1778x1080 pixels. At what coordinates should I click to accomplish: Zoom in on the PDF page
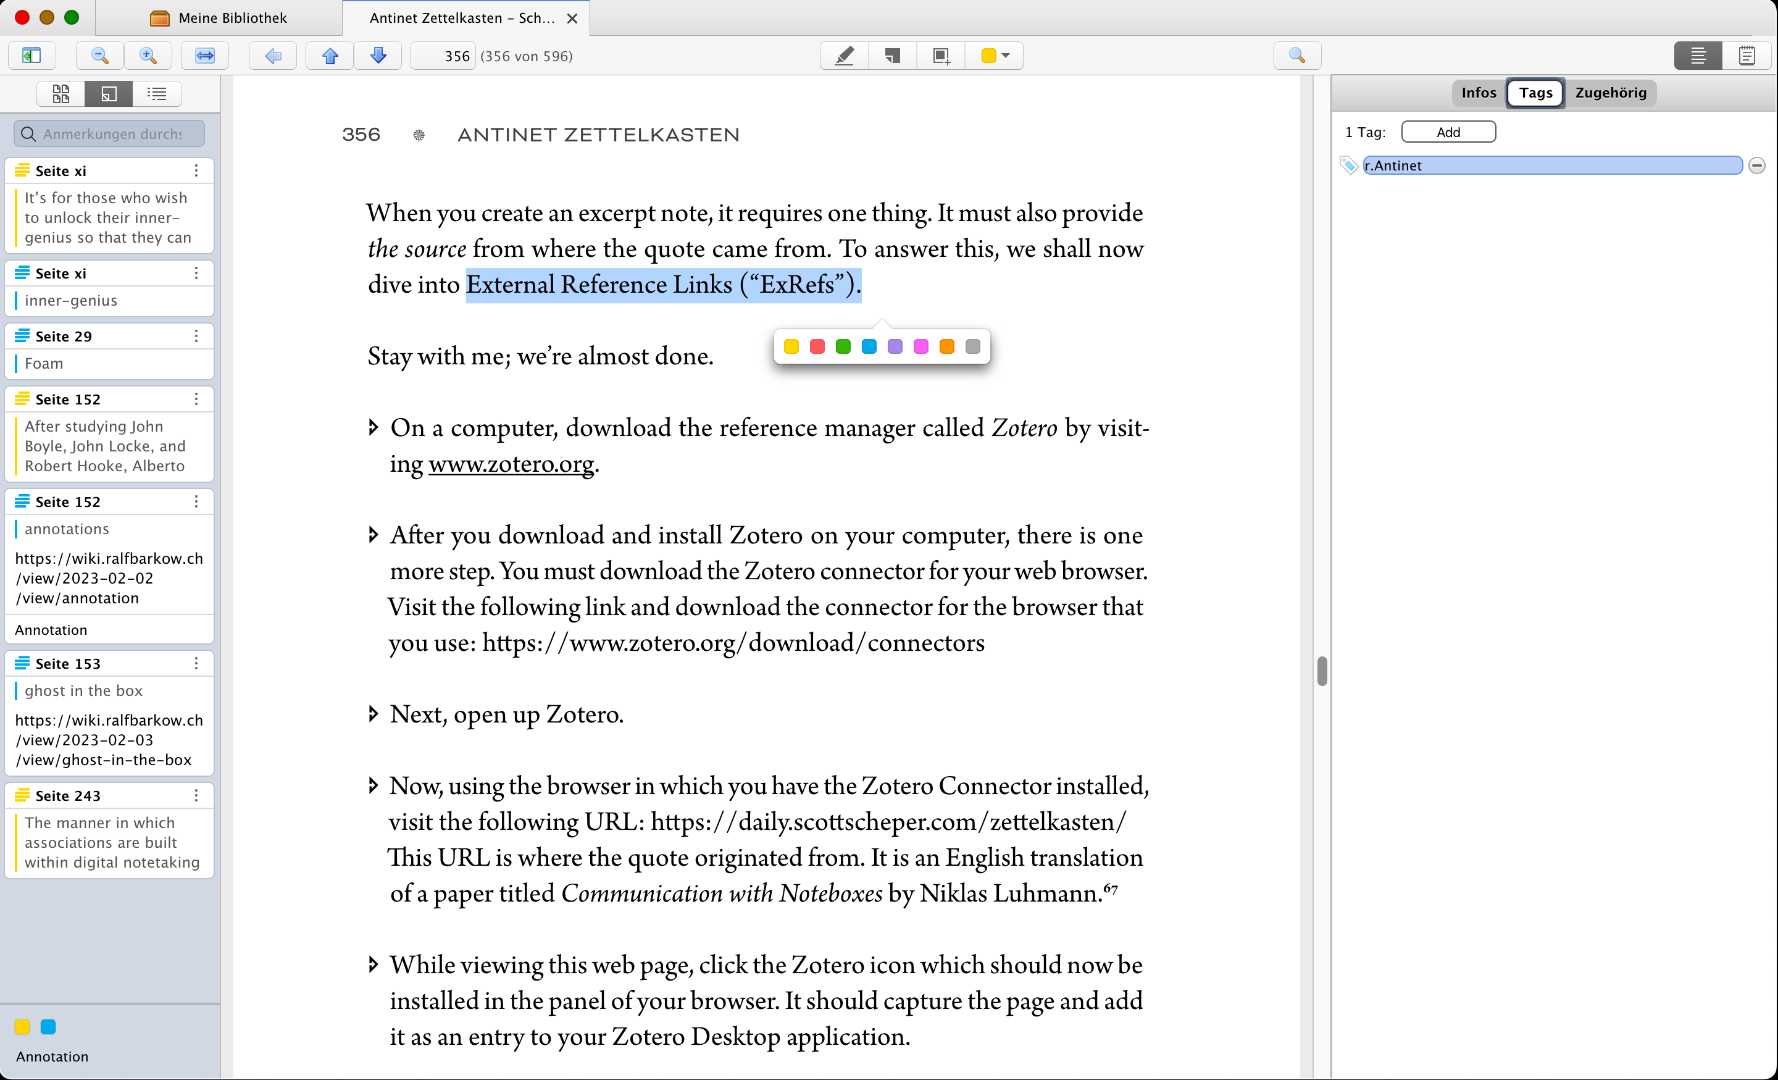coord(148,56)
